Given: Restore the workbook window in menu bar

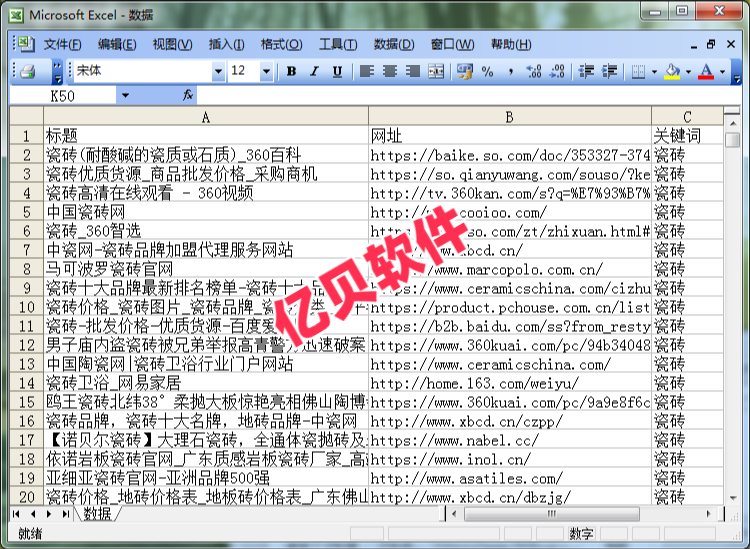Looking at the screenshot, I should 711,44.
